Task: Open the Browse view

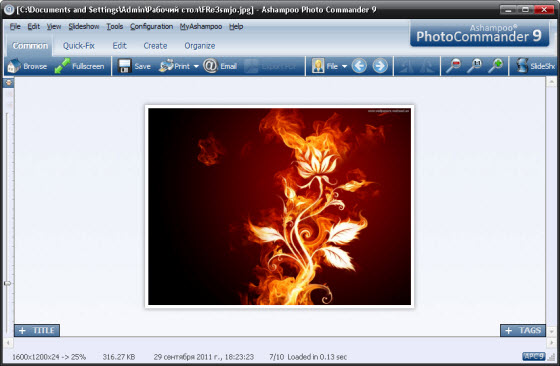Action: (28, 66)
